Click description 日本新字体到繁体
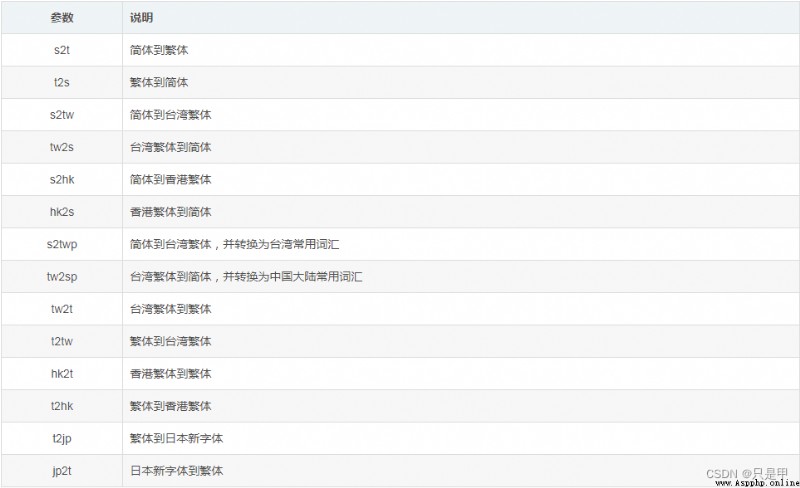This screenshot has width=800, height=488. click(x=177, y=471)
